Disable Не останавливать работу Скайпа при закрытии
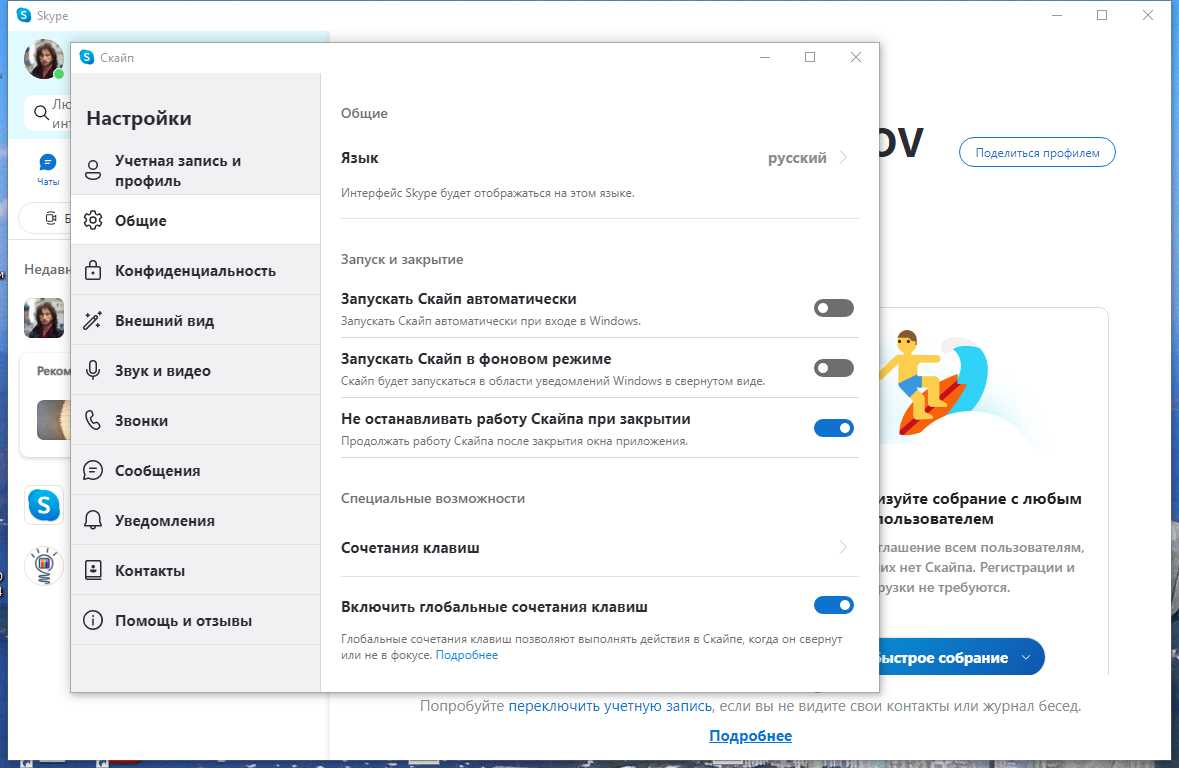The height and width of the screenshot is (768, 1179). (833, 428)
